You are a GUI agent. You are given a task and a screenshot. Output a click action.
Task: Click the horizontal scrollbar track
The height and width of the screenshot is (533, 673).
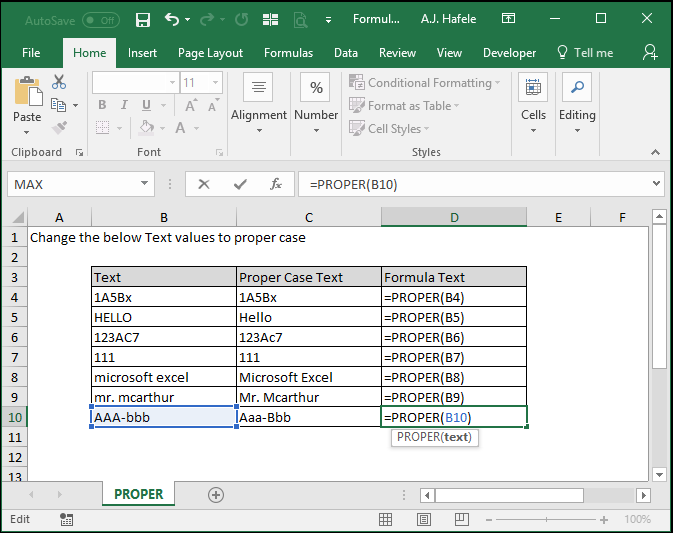(609, 495)
